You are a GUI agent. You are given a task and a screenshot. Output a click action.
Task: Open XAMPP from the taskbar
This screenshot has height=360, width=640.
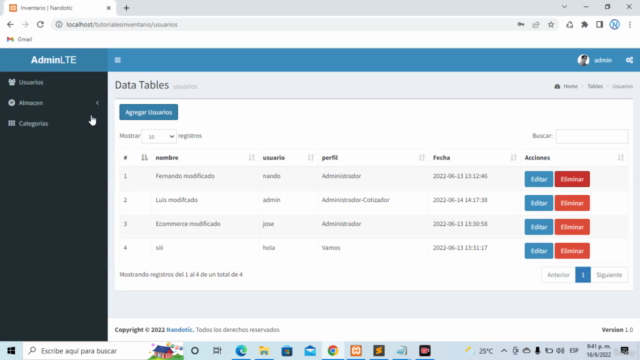[356, 351]
